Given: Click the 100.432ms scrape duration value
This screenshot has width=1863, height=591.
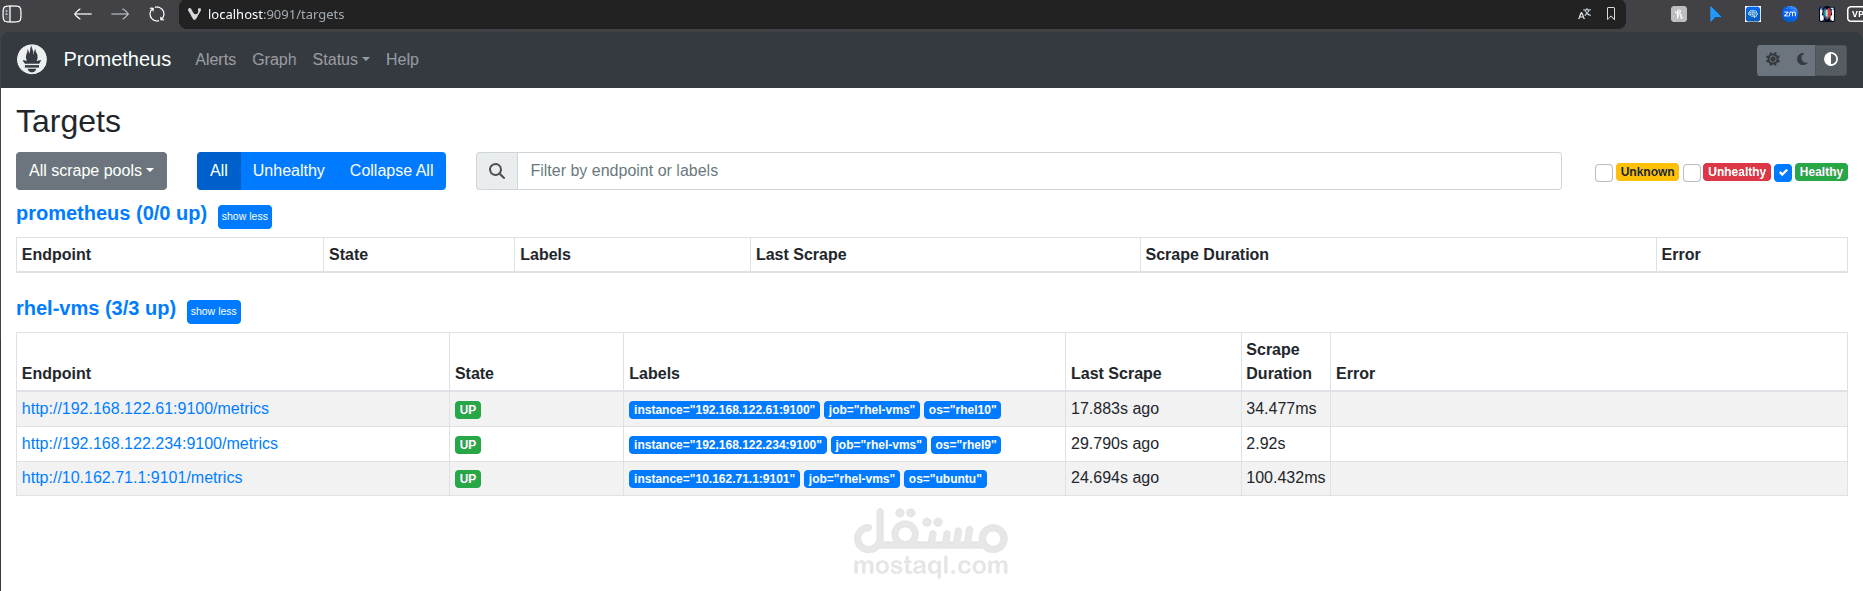Looking at the screenshot, I should pyautogui.click(x=1286, y=478).
